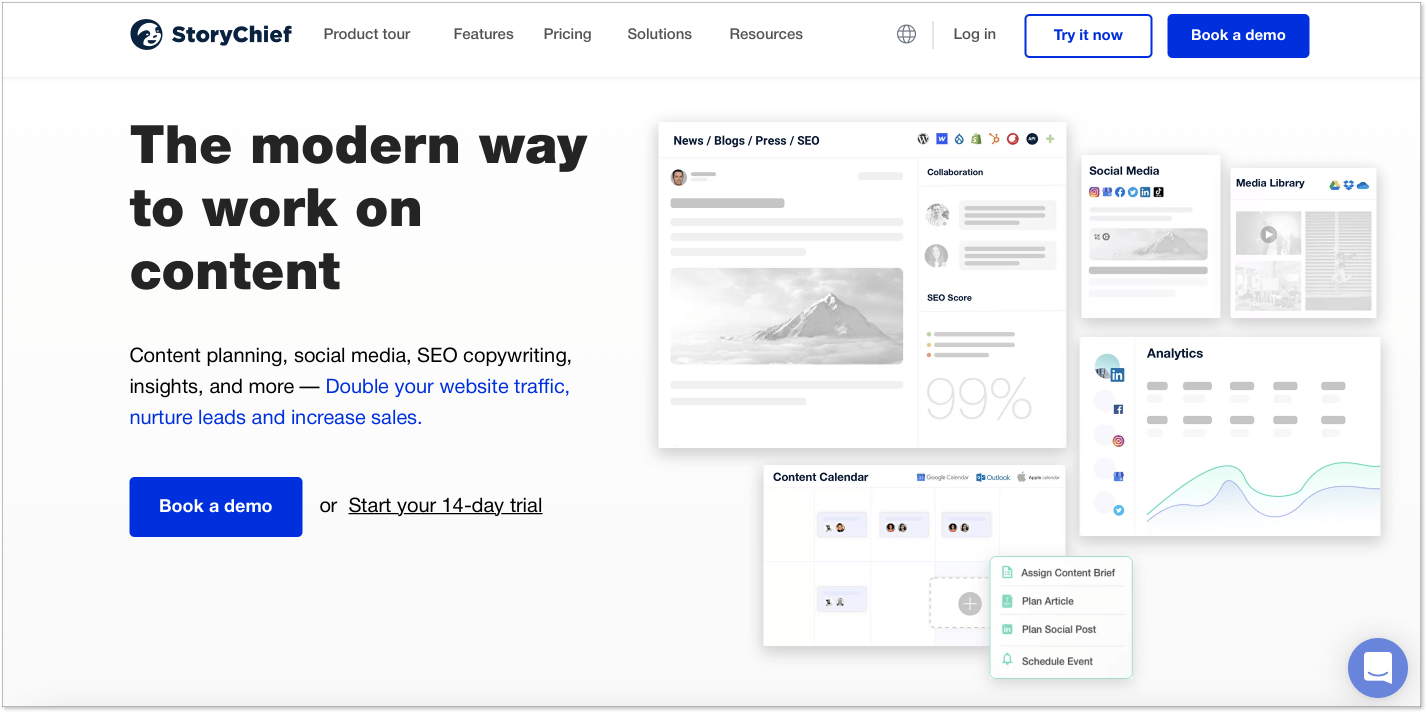
Task: Click the Shopify icon in the News panel
Action: (x=976, y=139)
